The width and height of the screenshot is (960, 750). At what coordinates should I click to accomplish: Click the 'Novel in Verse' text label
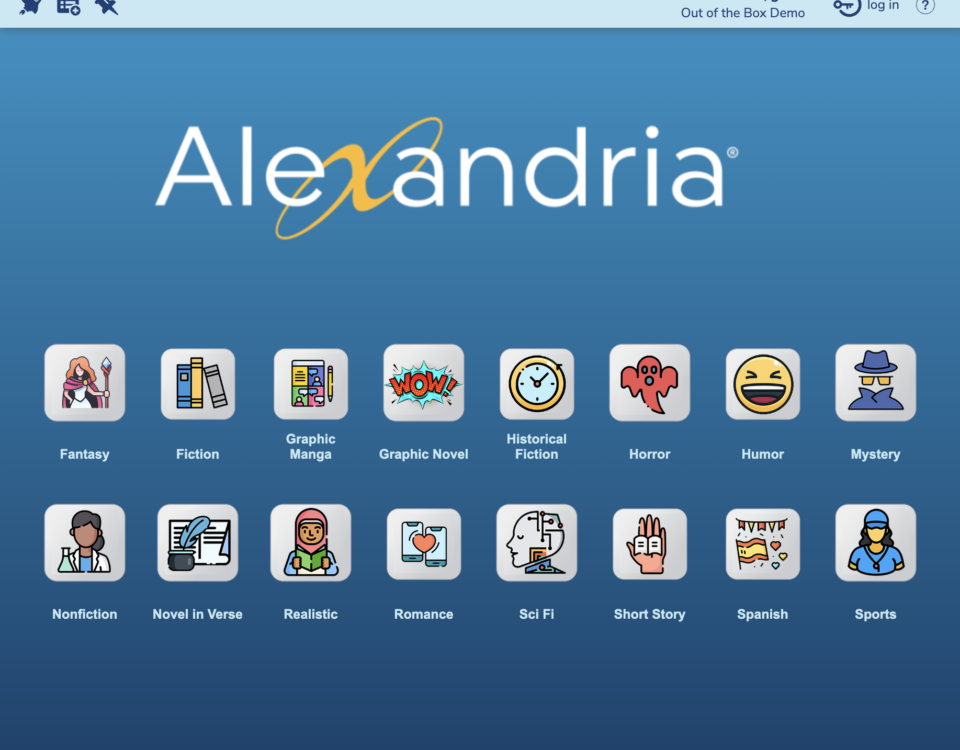tap(198, 614)
